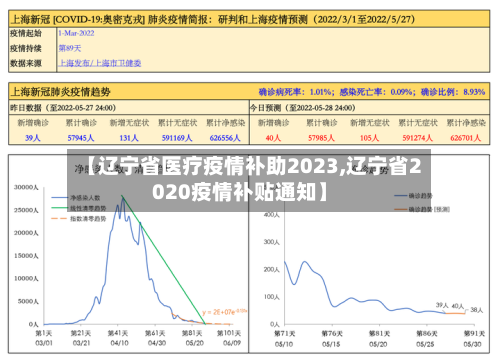
Task: Click 累计无症状 header under 今日预测
Action: coord(418,123)
